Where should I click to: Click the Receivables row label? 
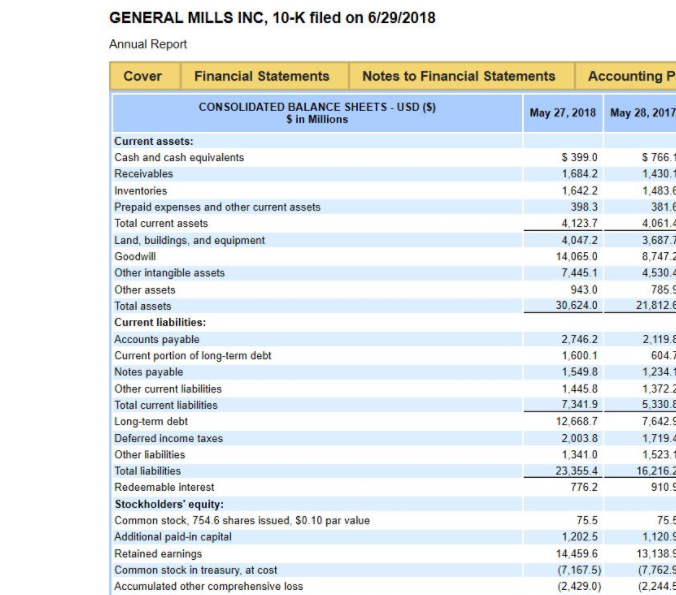(144, 174)
